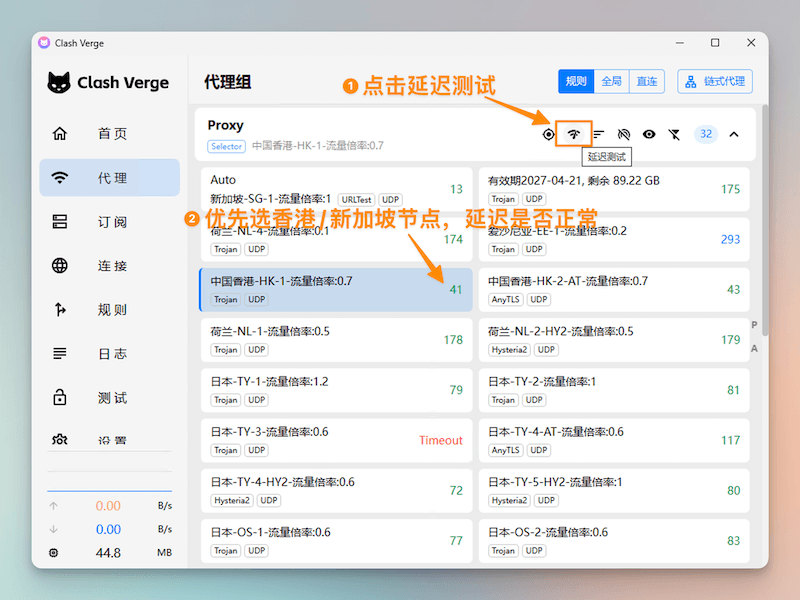Open the 首页 home page in sidebar

[x=109, y=134]
